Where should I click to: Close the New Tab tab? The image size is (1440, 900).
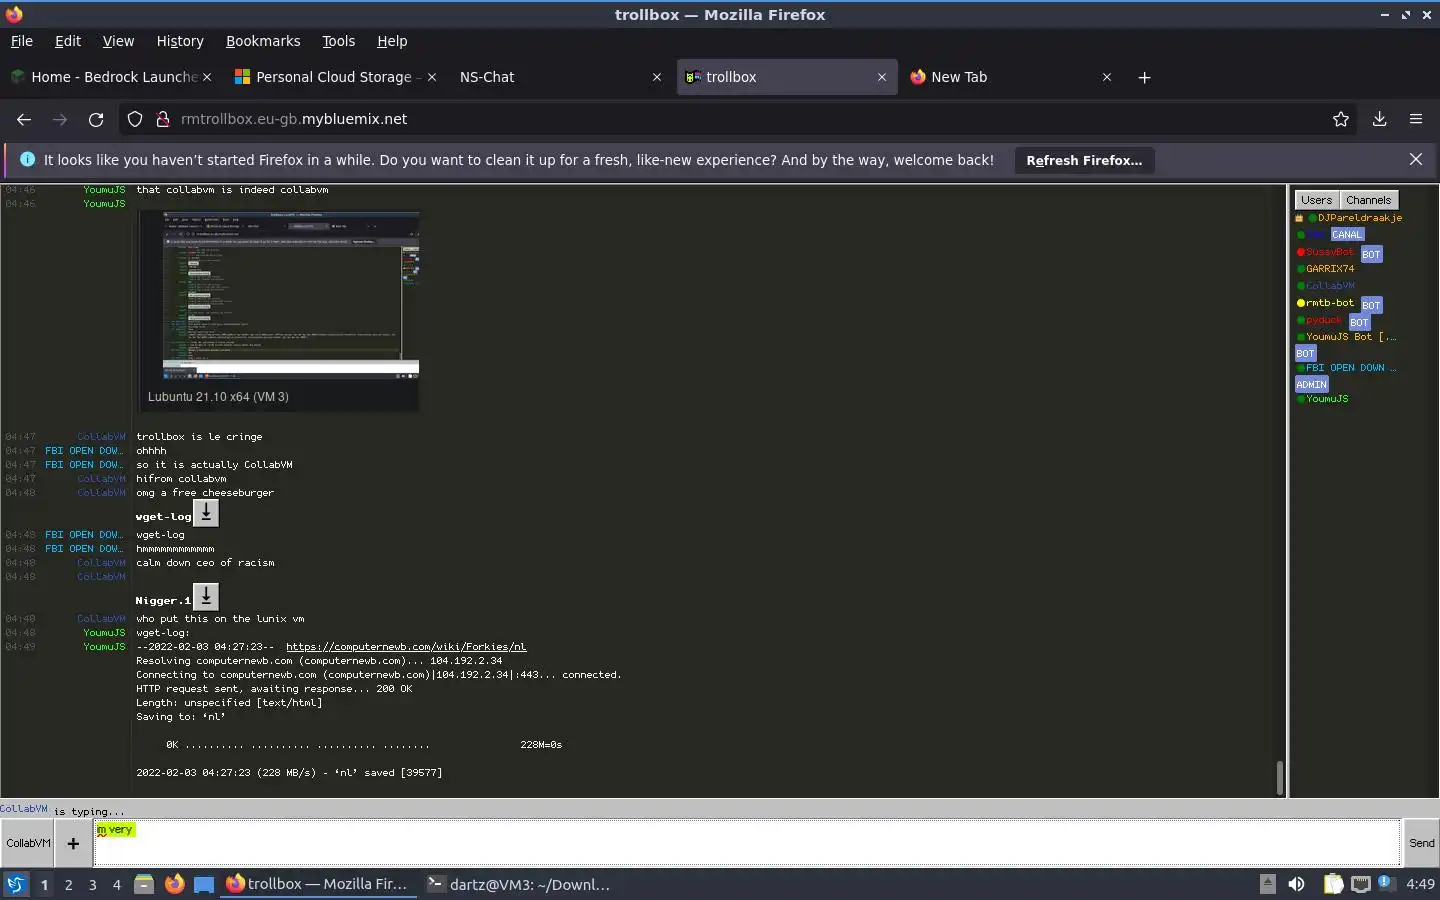[x=1107, y=77]
